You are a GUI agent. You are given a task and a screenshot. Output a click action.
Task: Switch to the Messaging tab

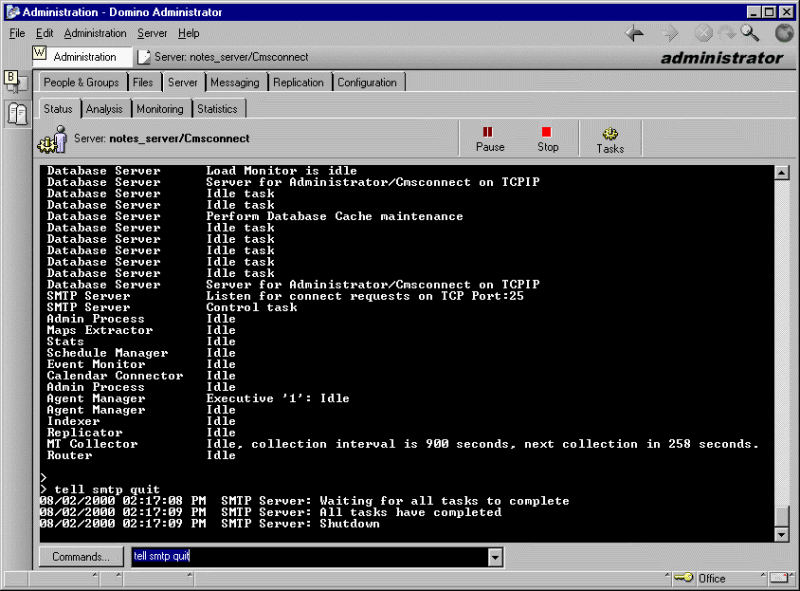(235, 83)
